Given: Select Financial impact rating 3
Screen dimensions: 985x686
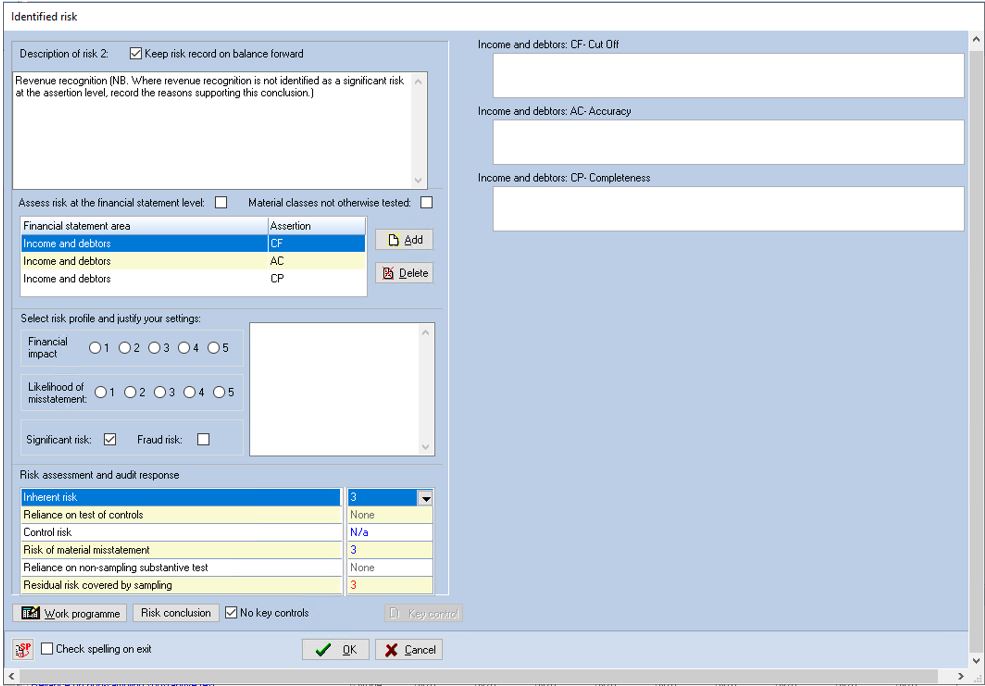Looking at the screenshot, I should 155,347.
